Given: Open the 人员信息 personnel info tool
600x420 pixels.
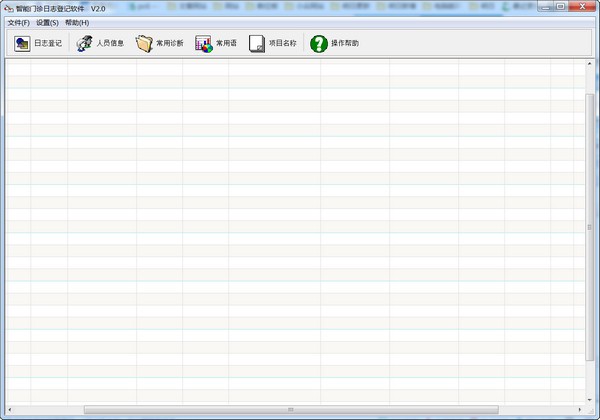Looking at the screenshot, I should click(100, 44).
